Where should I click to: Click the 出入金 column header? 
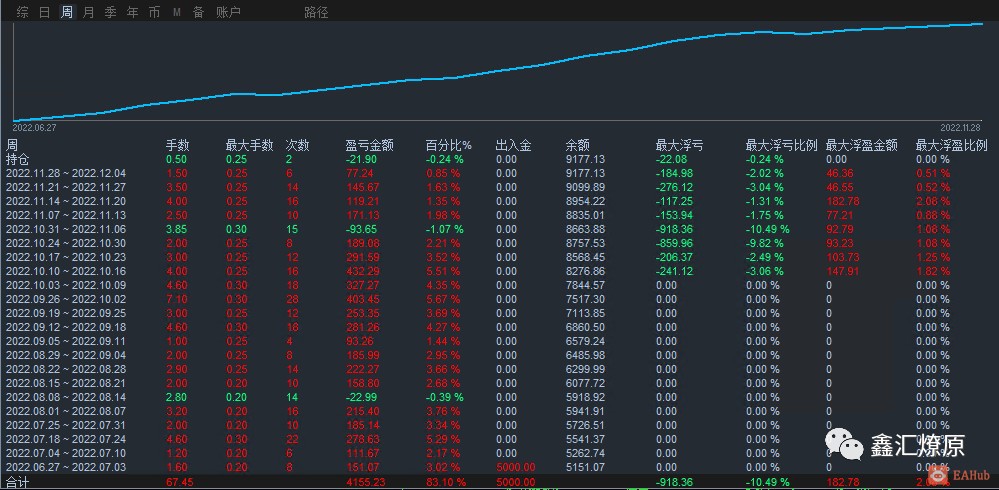pos(514,145)
